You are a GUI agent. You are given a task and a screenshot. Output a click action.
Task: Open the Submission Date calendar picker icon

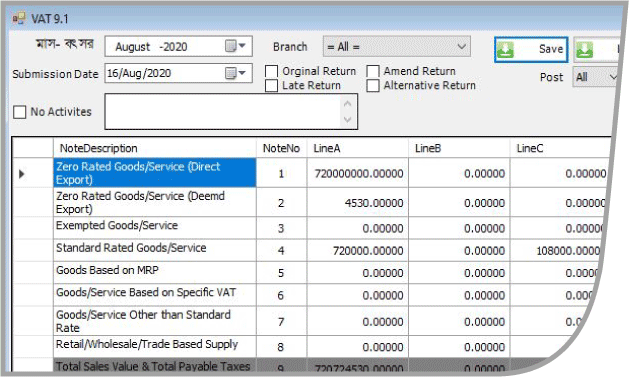[231, 73]
